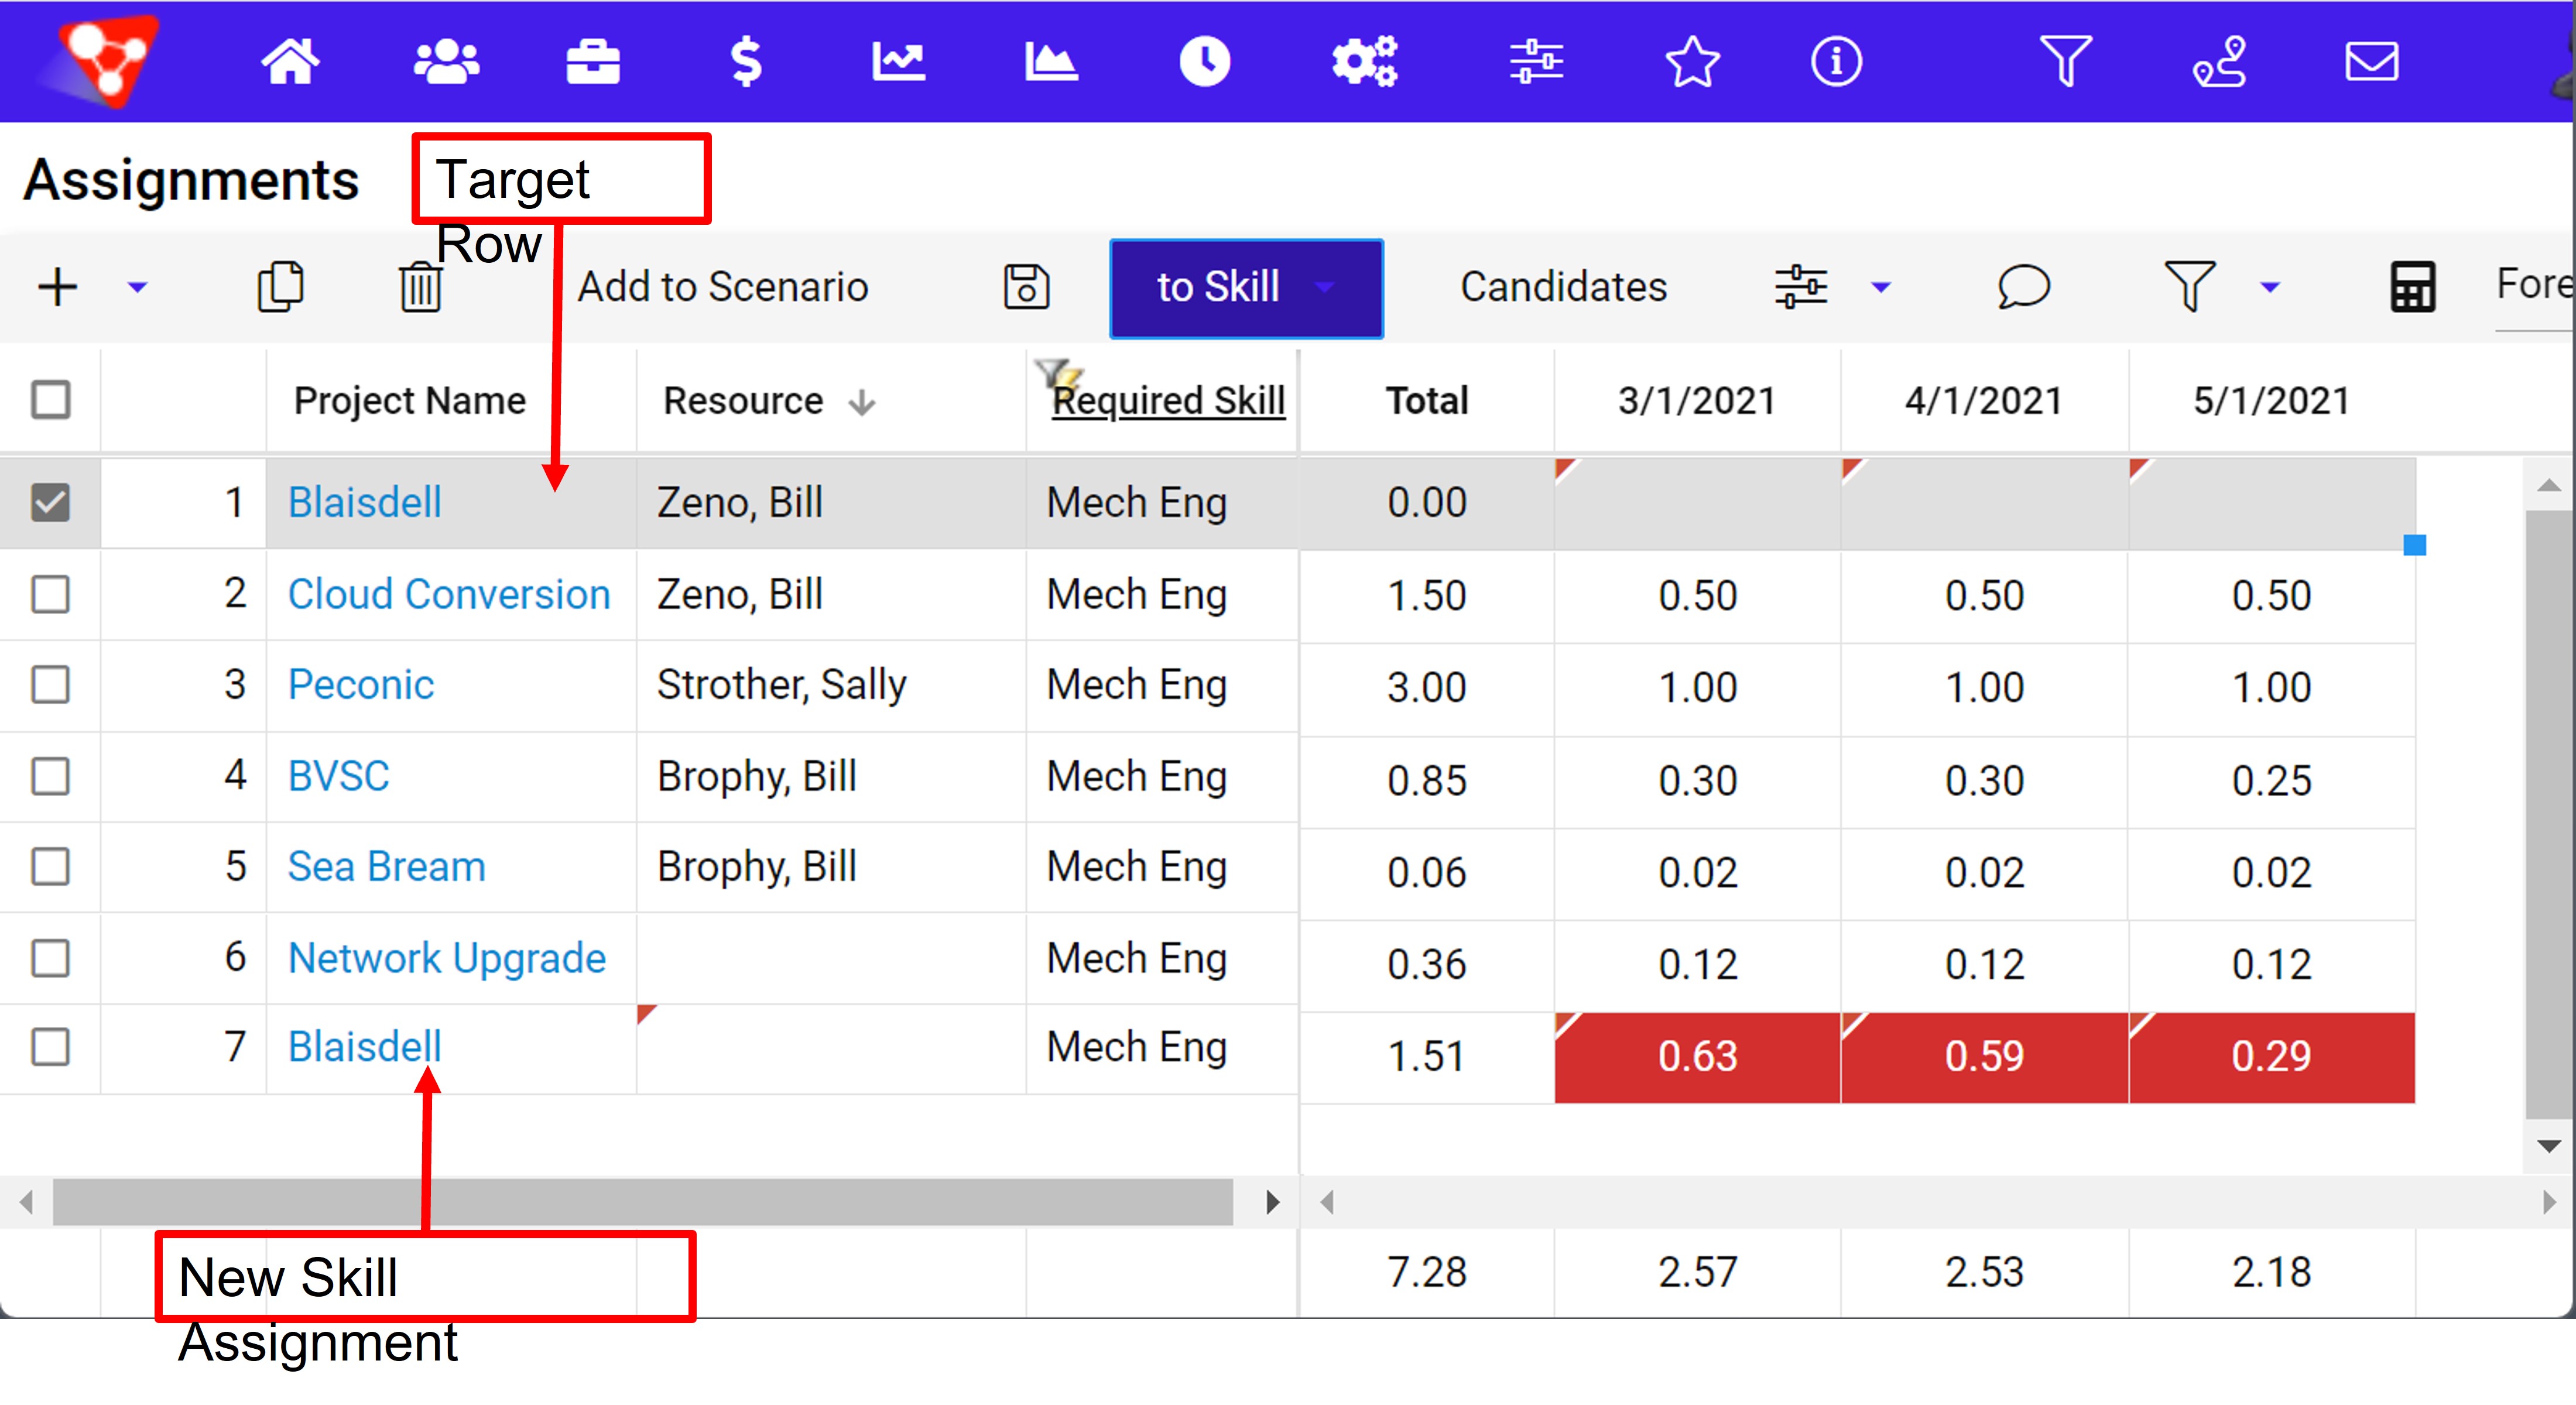Open the Cloud Conversion project link
This screenshot has height=1405, width=2576.
pyautogui.click(x=449, y=593)
